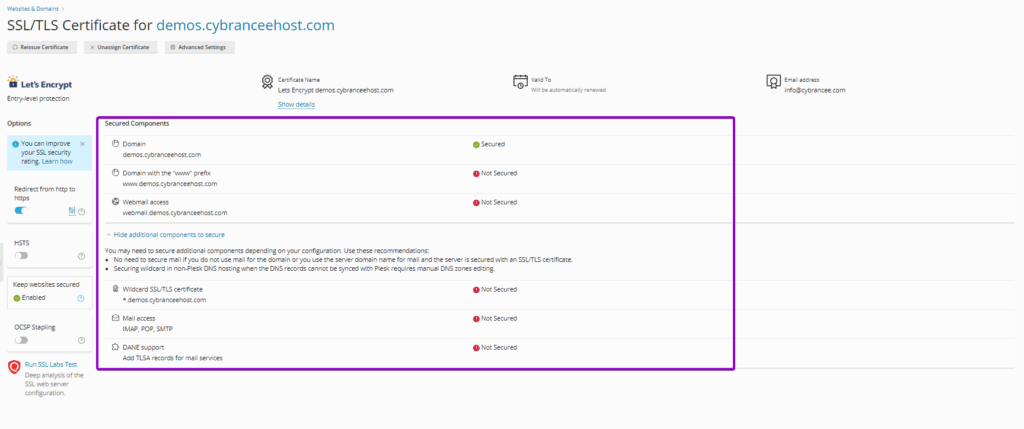This screenshot has height=429, width=1024.
Task: Click the Certificate Name ribbon icon
Action: (x=266, y=82)
